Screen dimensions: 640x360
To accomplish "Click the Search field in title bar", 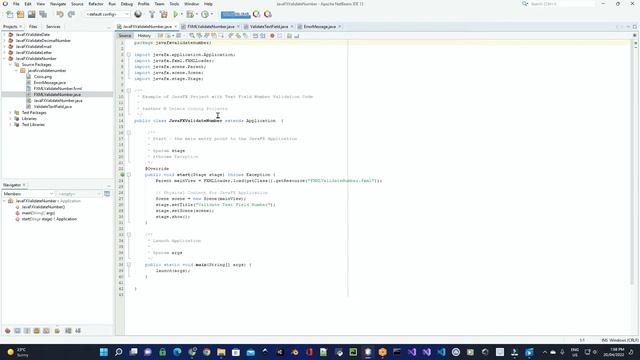I will [562, 4].
